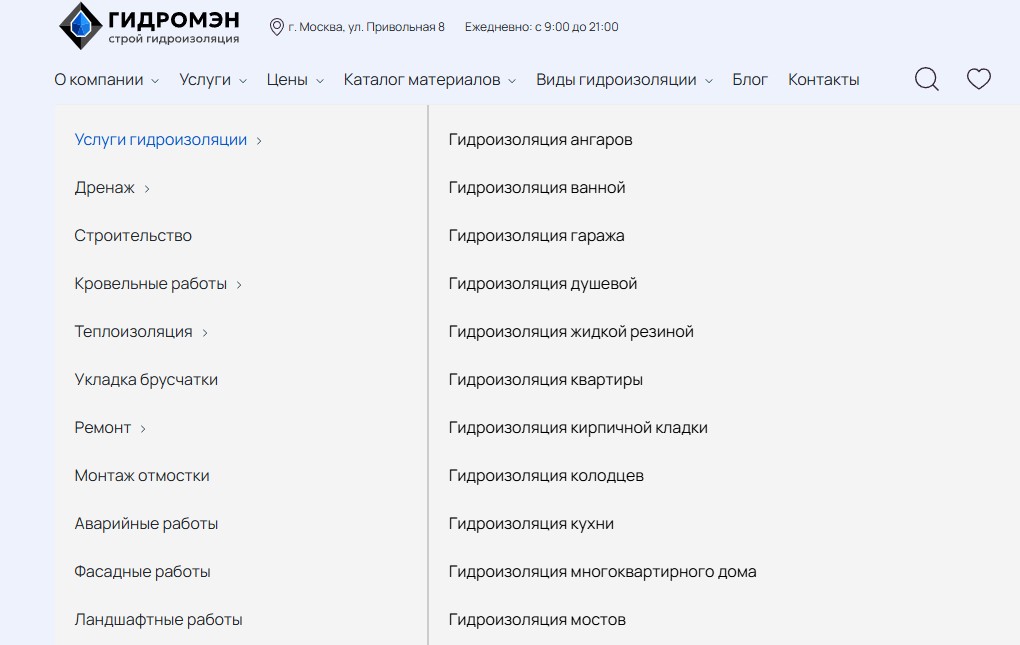
Task: Open Гидроизоляция ванной link
Action: [537, 188]
